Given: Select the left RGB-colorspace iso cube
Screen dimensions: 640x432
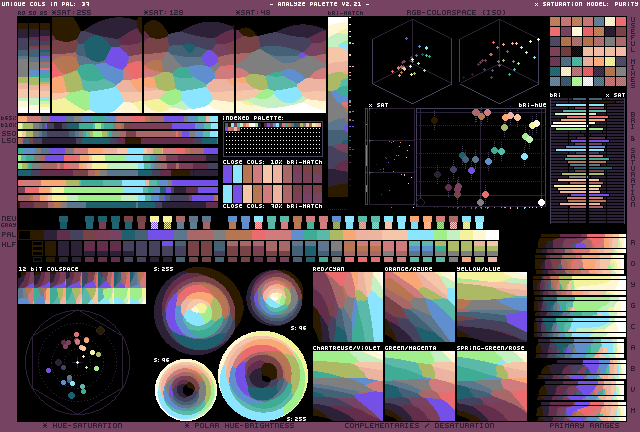Looking at the screenshot, I should click(413, 58).
